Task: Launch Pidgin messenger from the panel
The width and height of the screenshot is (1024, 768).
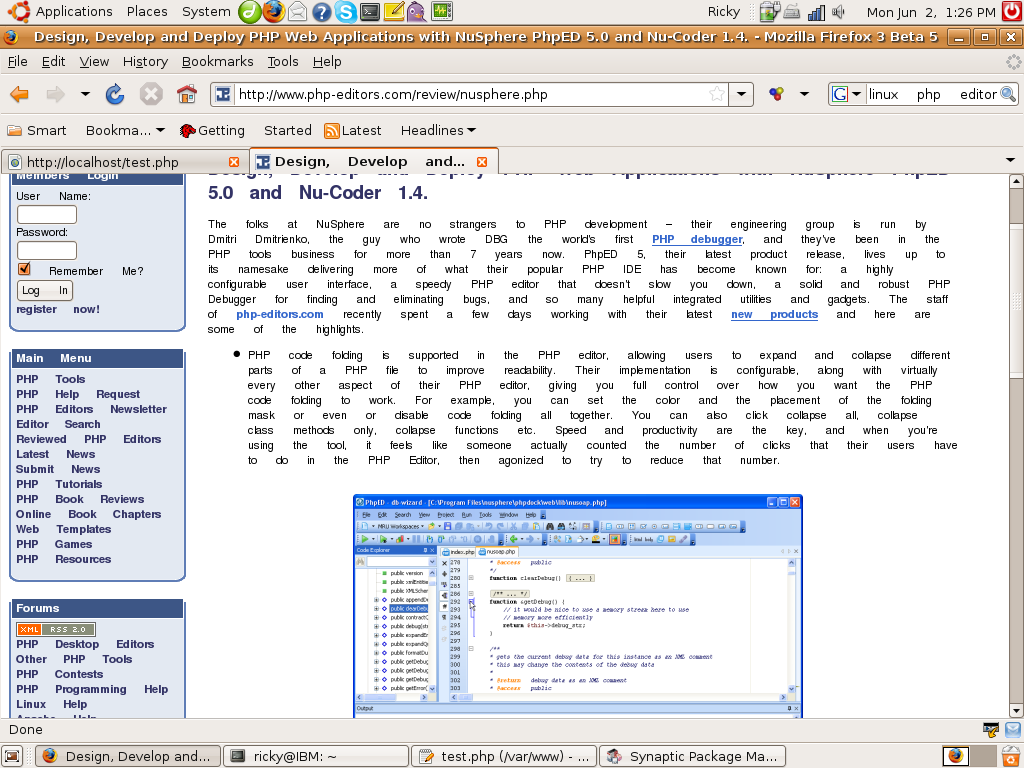Action: (417, 12)
